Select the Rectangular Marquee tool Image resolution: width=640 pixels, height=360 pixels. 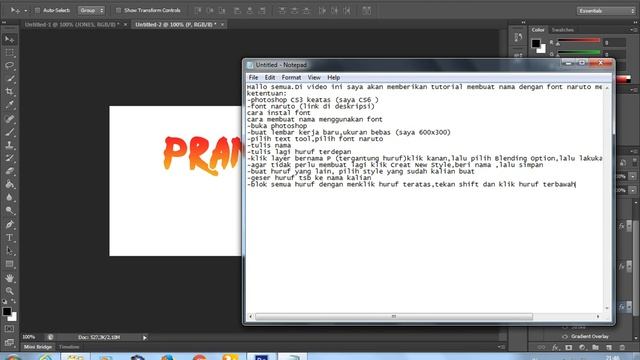10,53
